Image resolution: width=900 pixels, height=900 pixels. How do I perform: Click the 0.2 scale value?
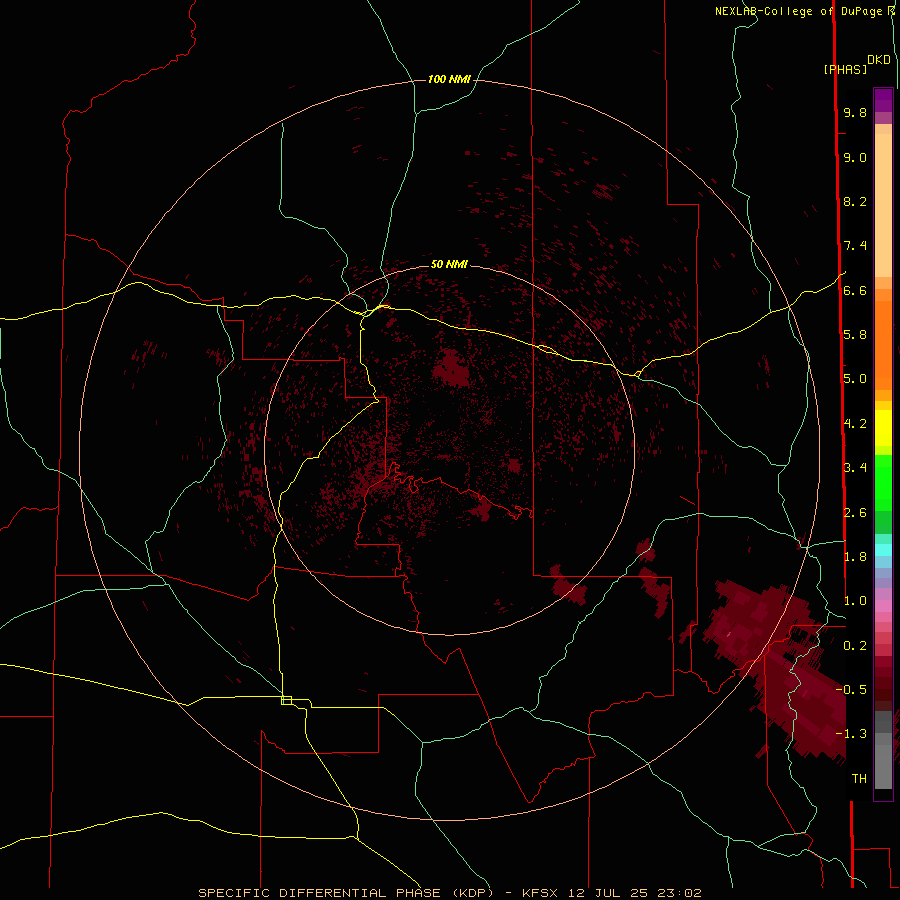point(855,646)
